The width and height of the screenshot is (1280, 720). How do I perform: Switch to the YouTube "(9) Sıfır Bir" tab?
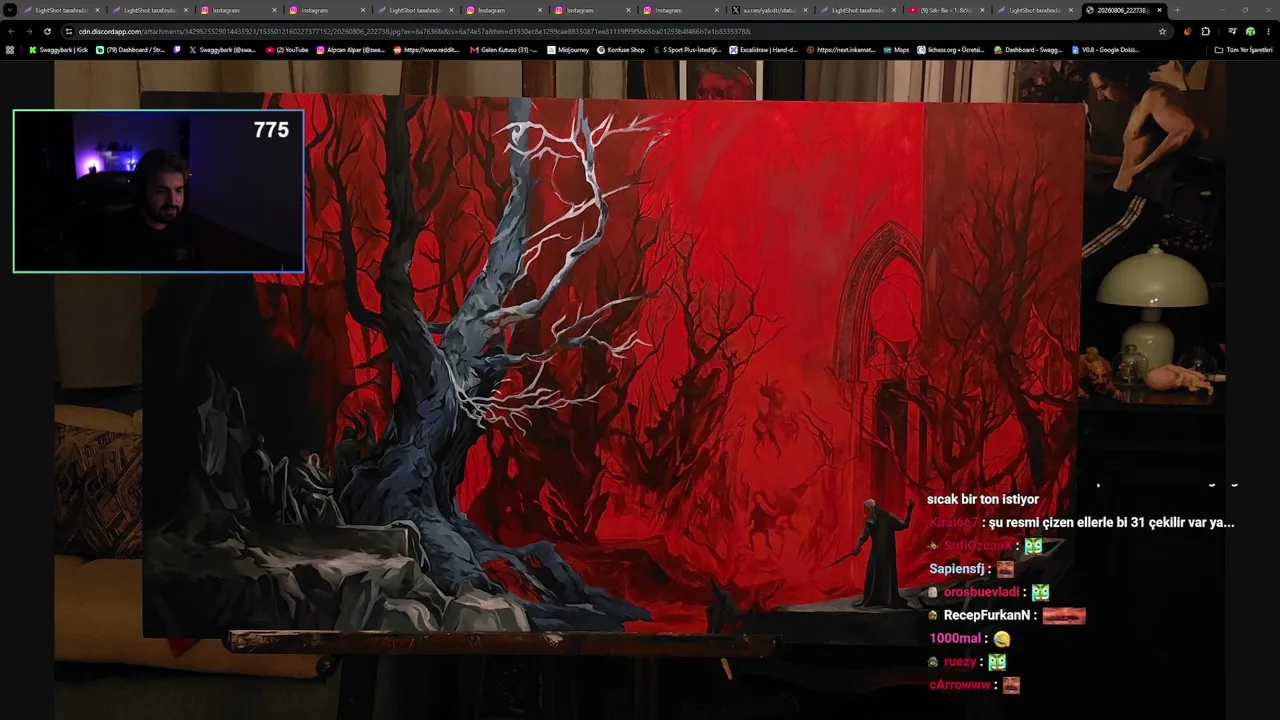946,10
